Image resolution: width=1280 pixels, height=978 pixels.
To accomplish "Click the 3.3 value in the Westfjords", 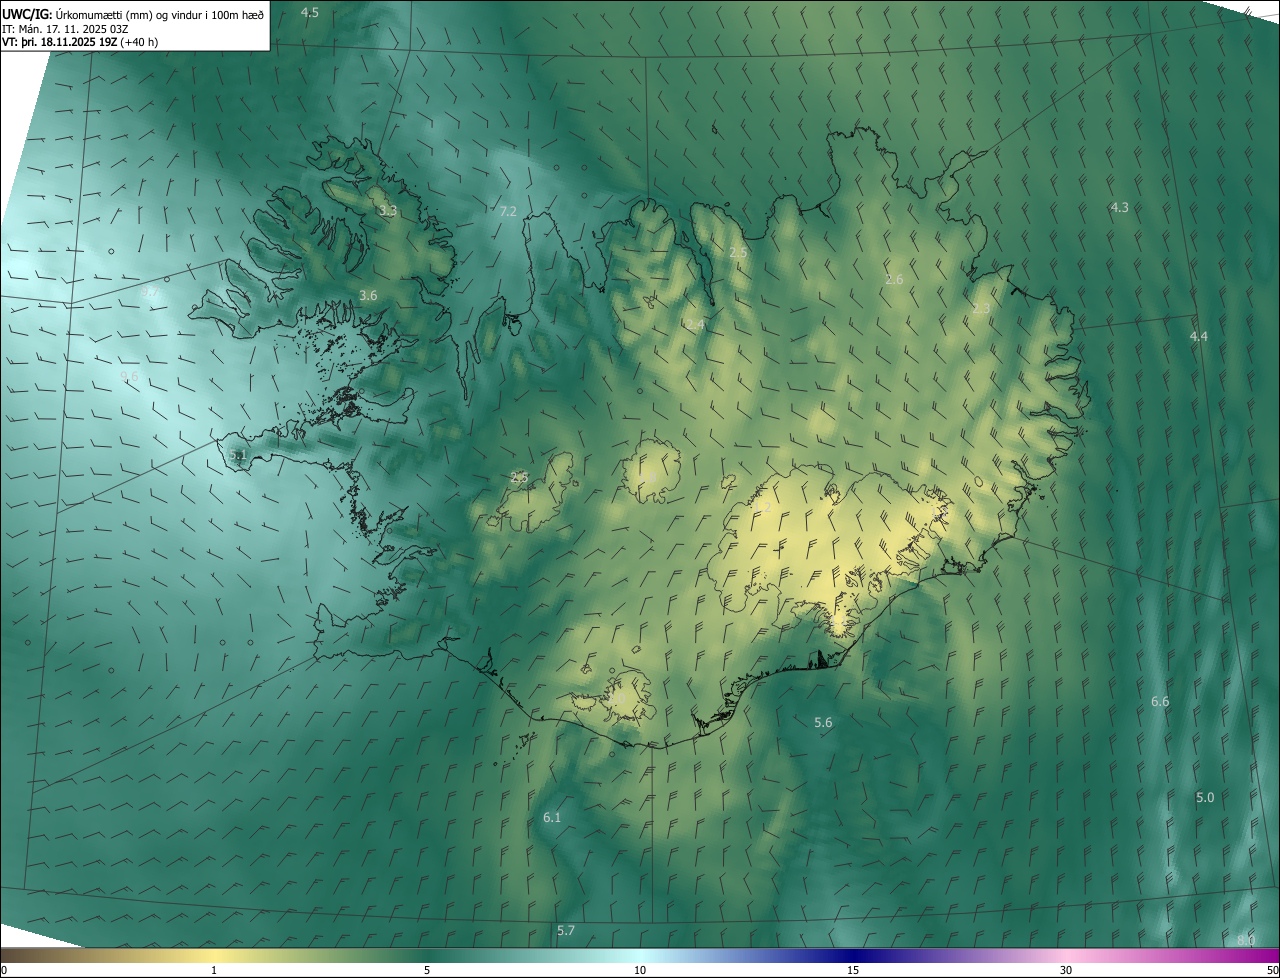I will (388, 211).
